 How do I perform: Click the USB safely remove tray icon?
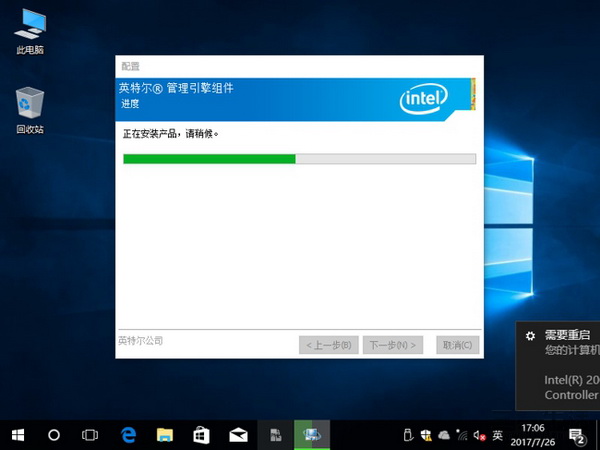pos(408,435)
